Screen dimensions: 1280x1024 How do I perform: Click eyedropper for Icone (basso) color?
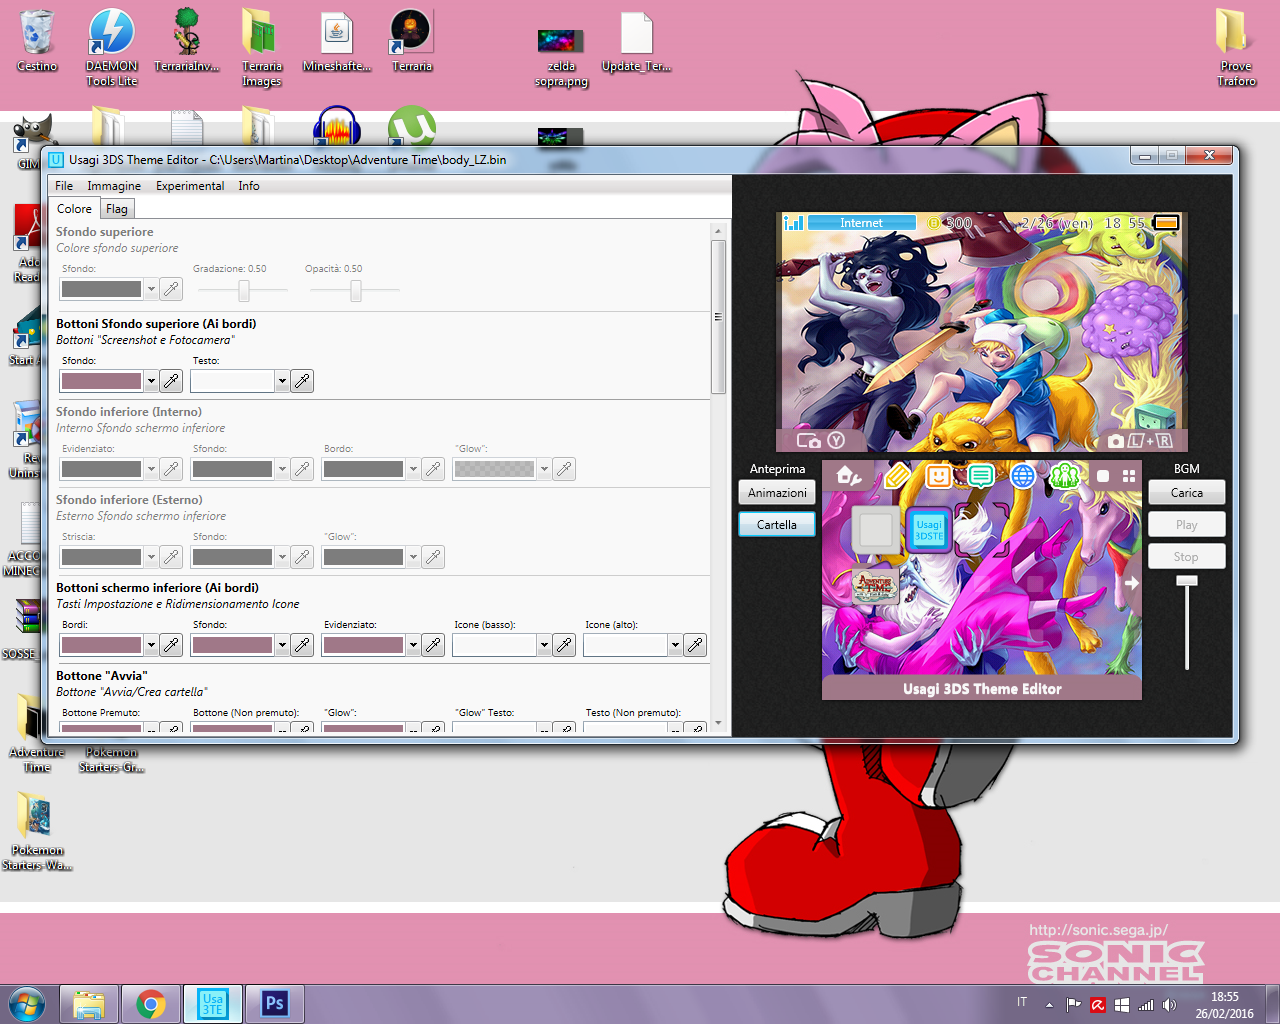coord(564,645)
